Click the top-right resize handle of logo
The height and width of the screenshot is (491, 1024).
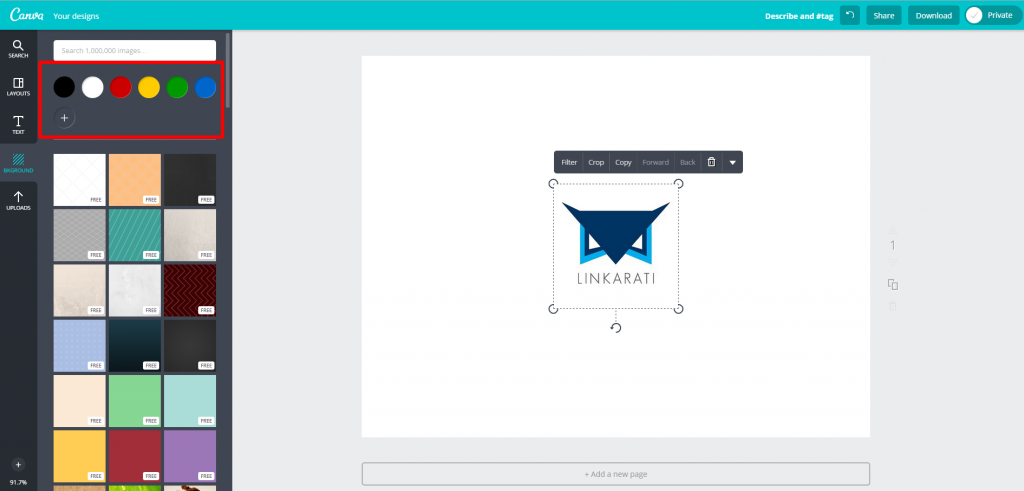click(x=679, y=183)
